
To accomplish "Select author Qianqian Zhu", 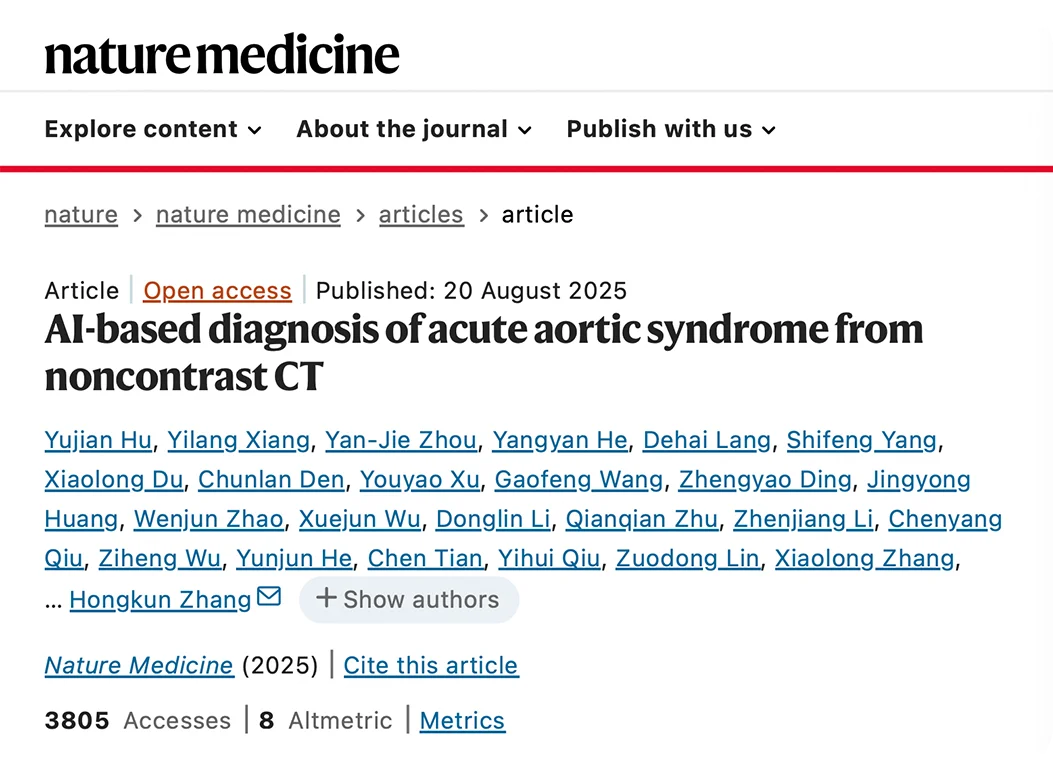I will point(641,519).
